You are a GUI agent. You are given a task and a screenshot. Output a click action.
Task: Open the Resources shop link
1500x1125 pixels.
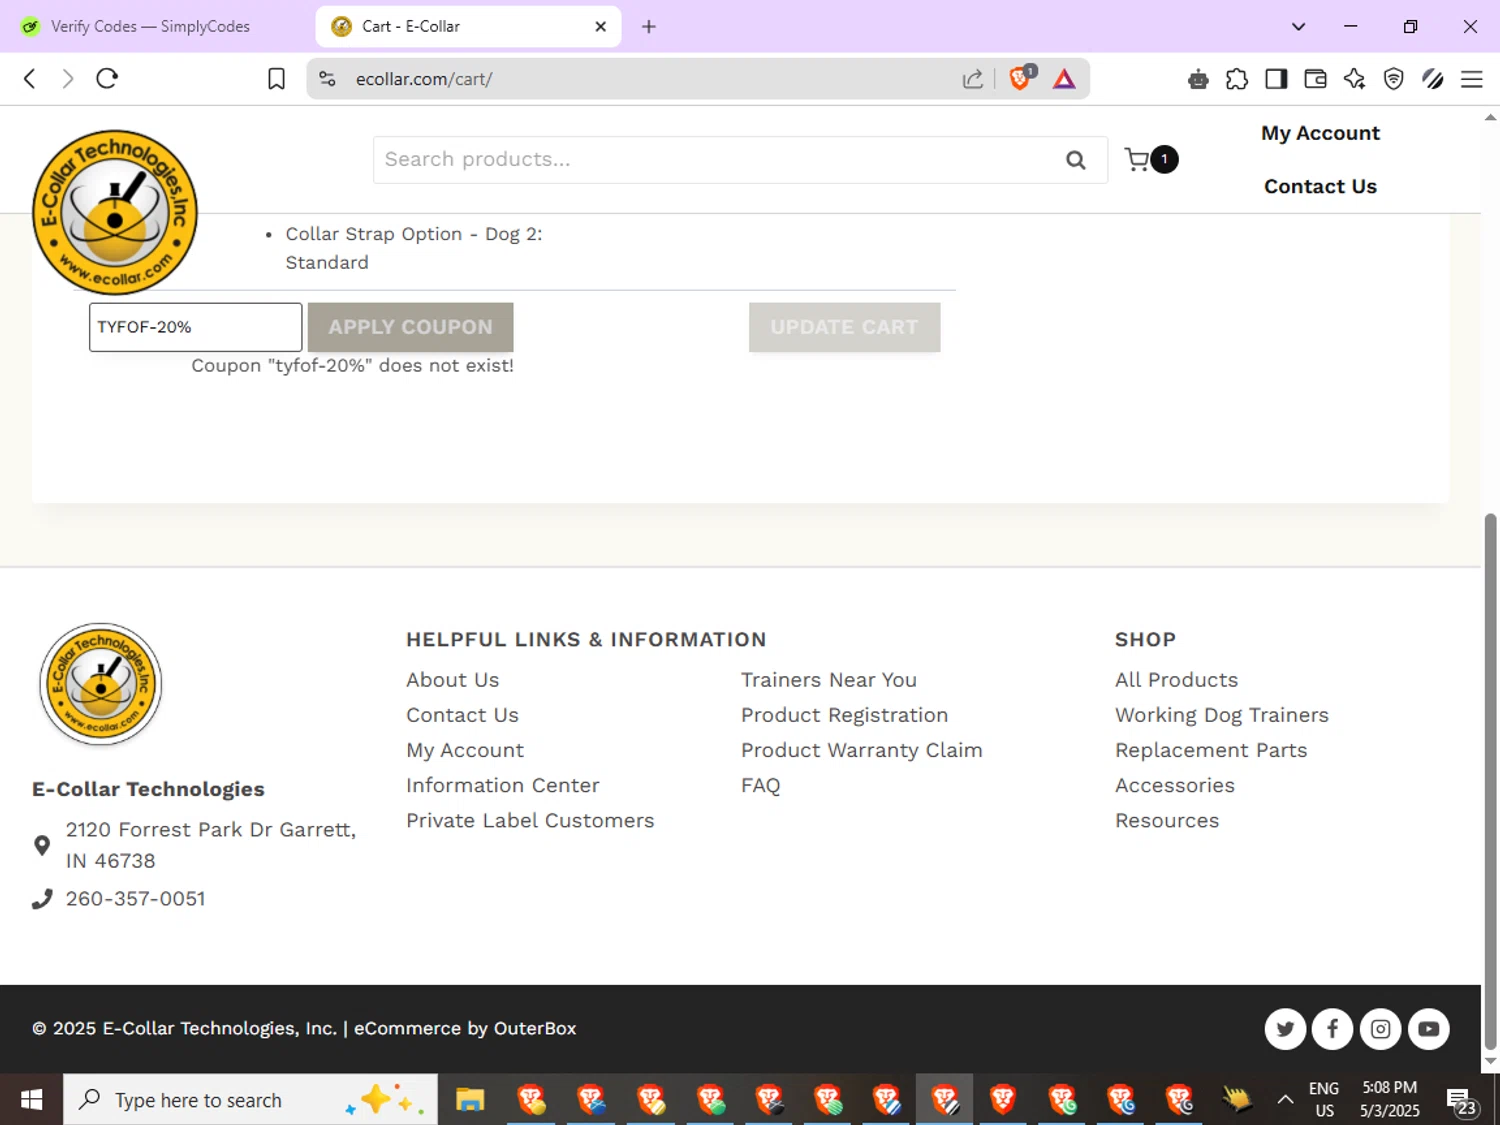click(x=1167, y=820)
